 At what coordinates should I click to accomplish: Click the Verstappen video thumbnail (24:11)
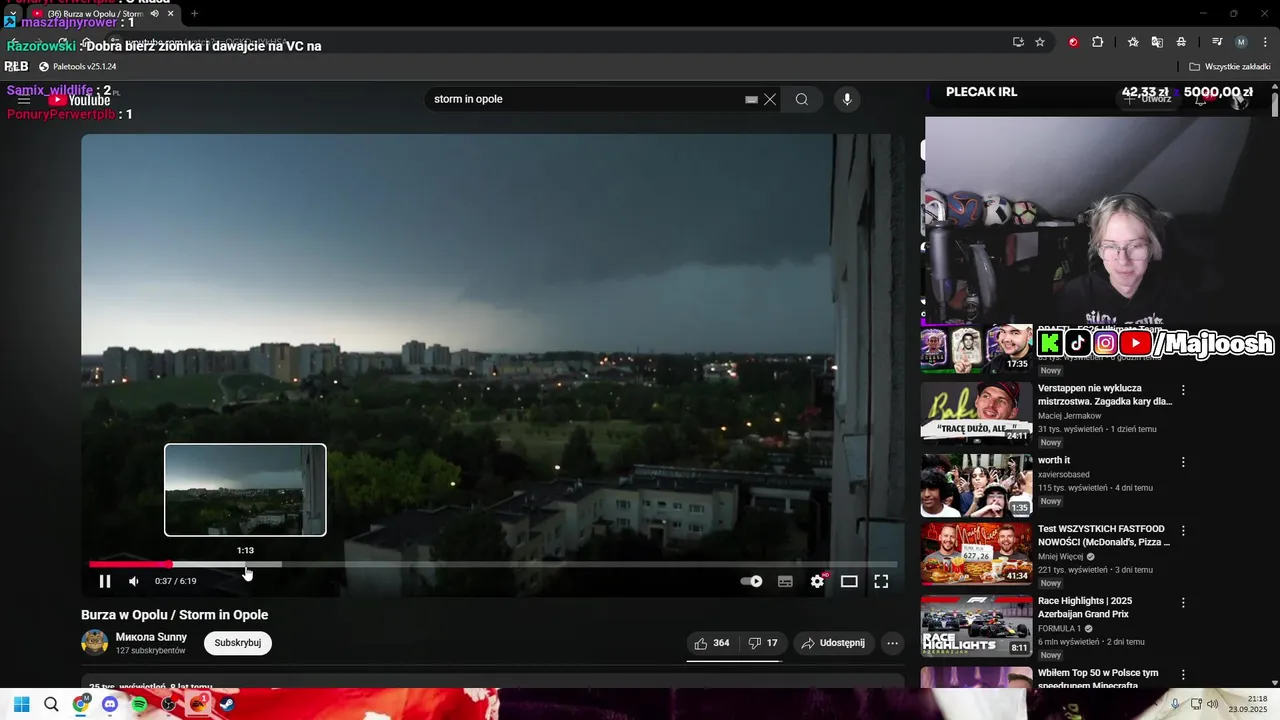pyautogui.click(x=976, y=412)
